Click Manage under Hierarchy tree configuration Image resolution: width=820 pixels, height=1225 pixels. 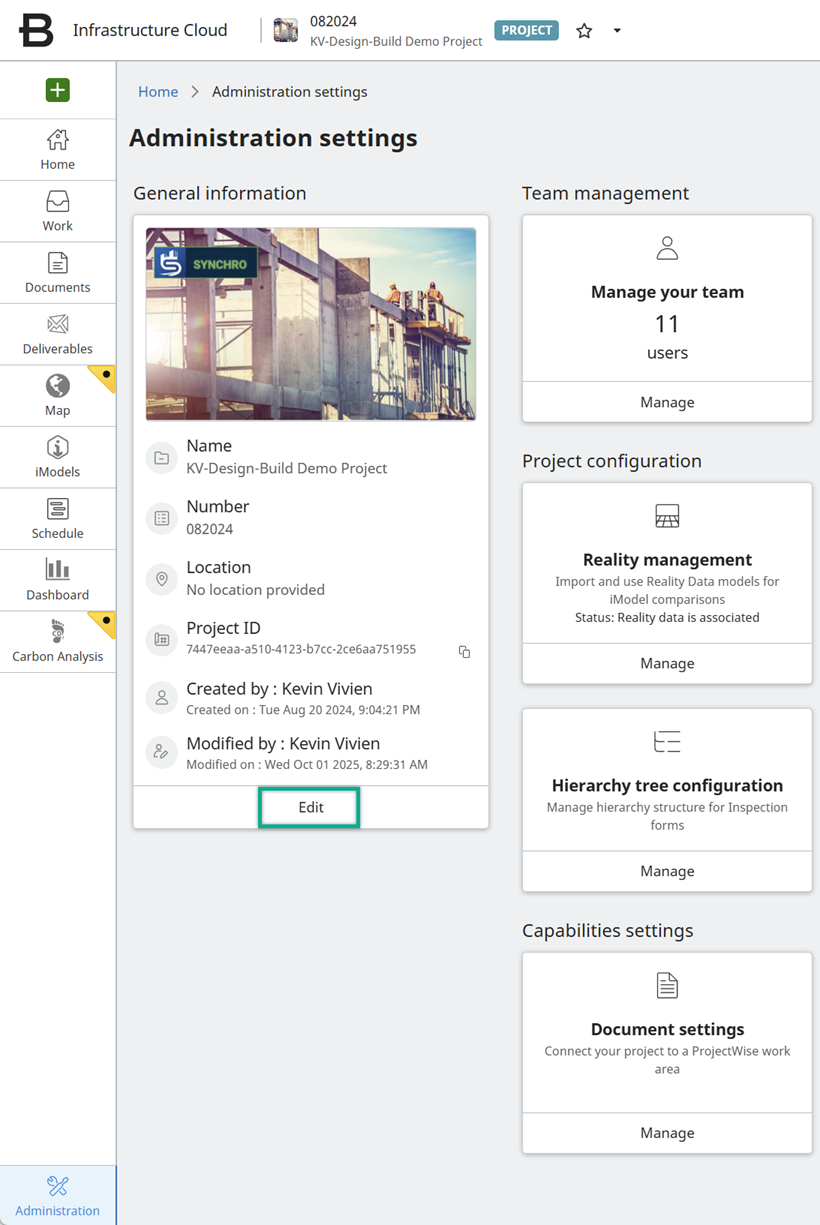tap(667, 871)
